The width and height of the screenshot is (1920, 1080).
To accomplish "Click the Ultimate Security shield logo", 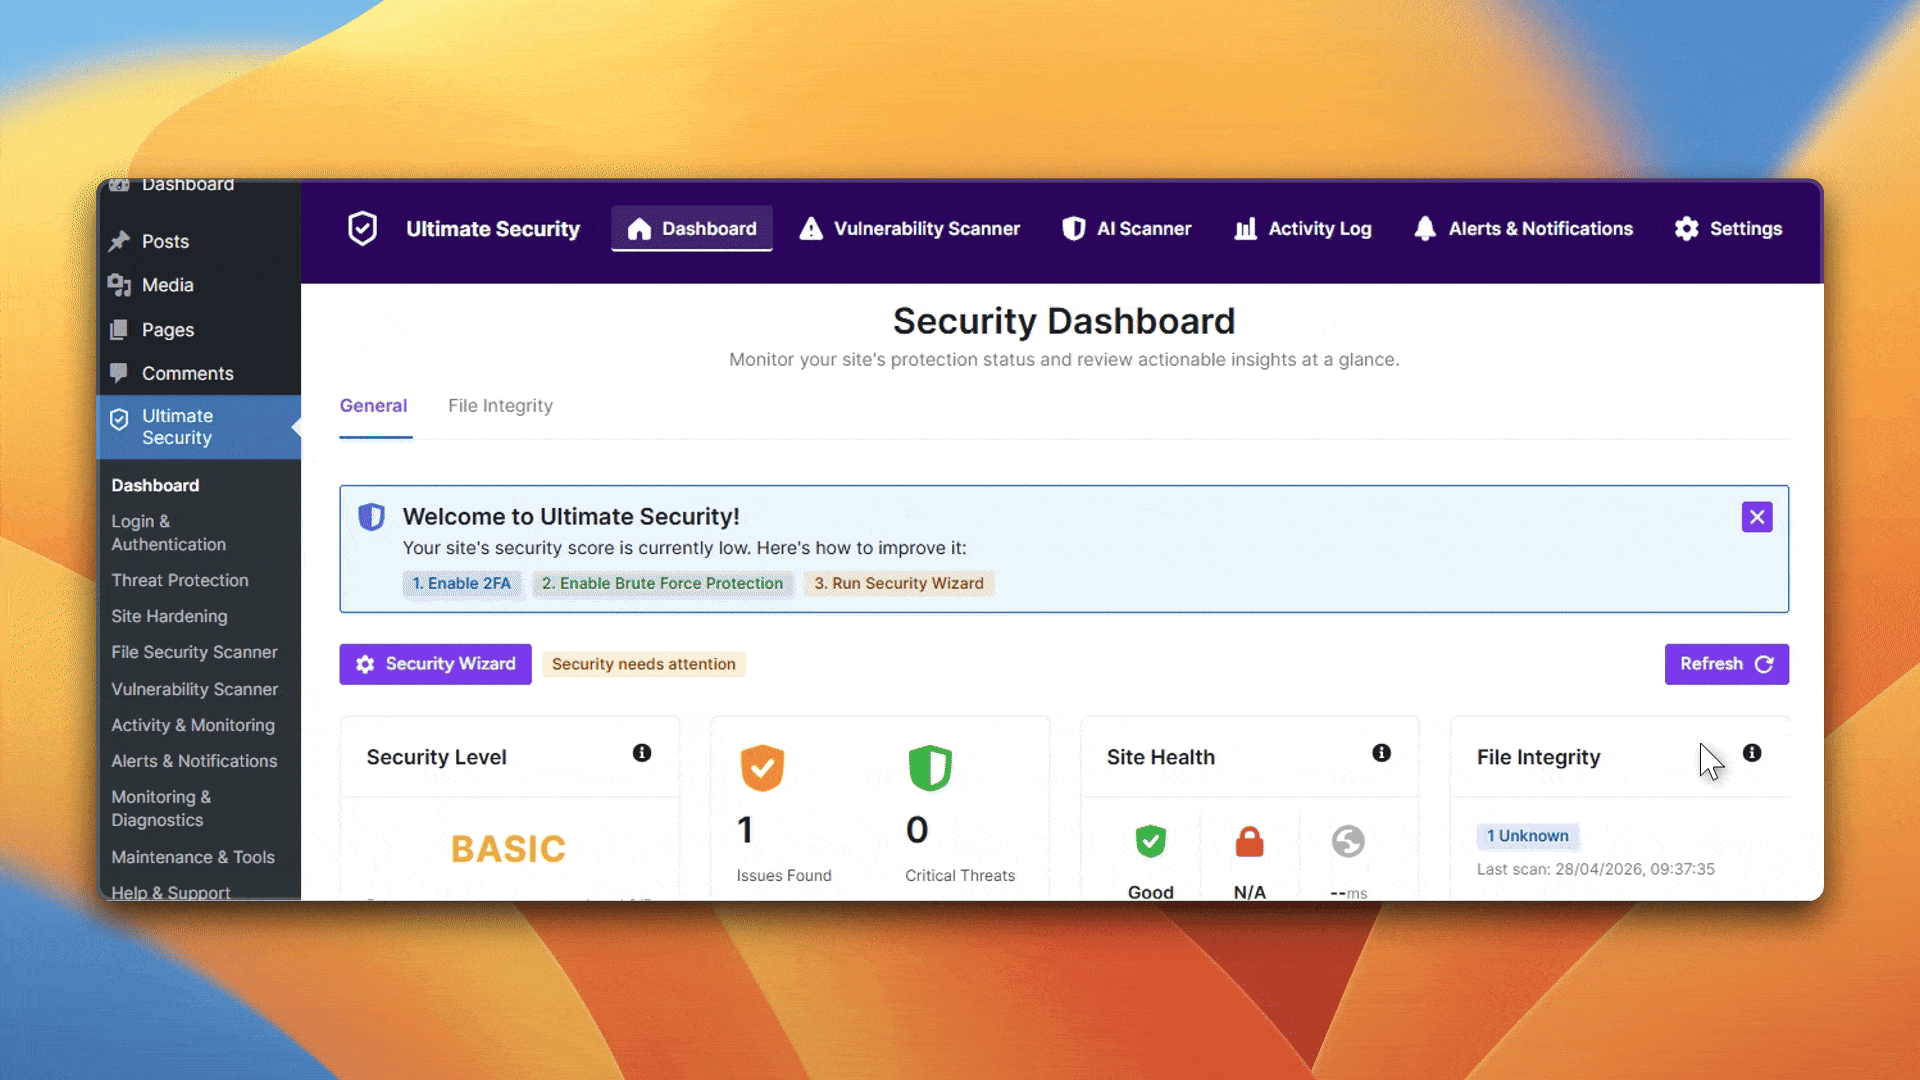I will pyautogui.click(x=362, y=228).
